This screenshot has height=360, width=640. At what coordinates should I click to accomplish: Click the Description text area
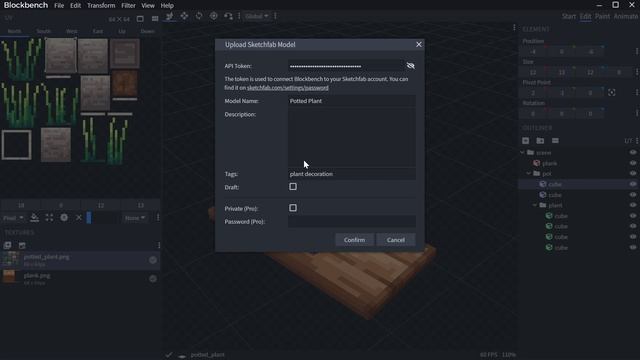click(352, 138)
